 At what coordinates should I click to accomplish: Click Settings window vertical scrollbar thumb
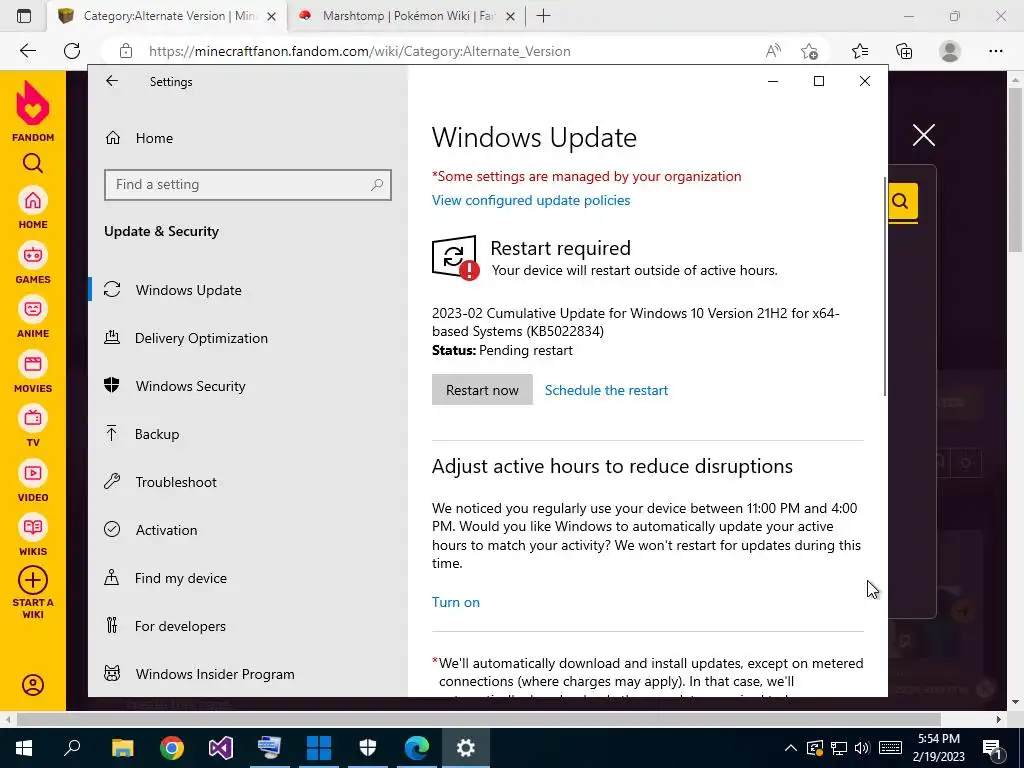[885, 286]
